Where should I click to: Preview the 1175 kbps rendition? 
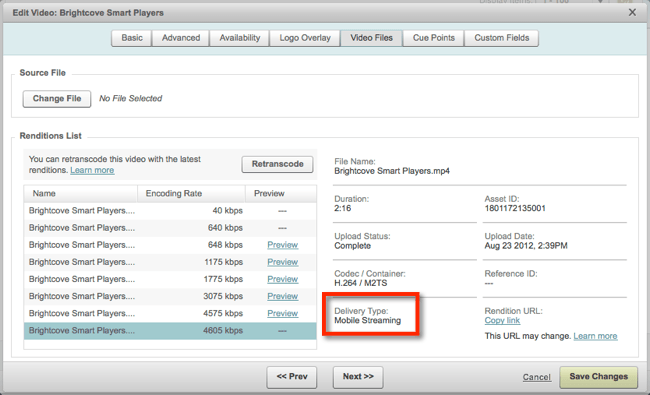282,262
